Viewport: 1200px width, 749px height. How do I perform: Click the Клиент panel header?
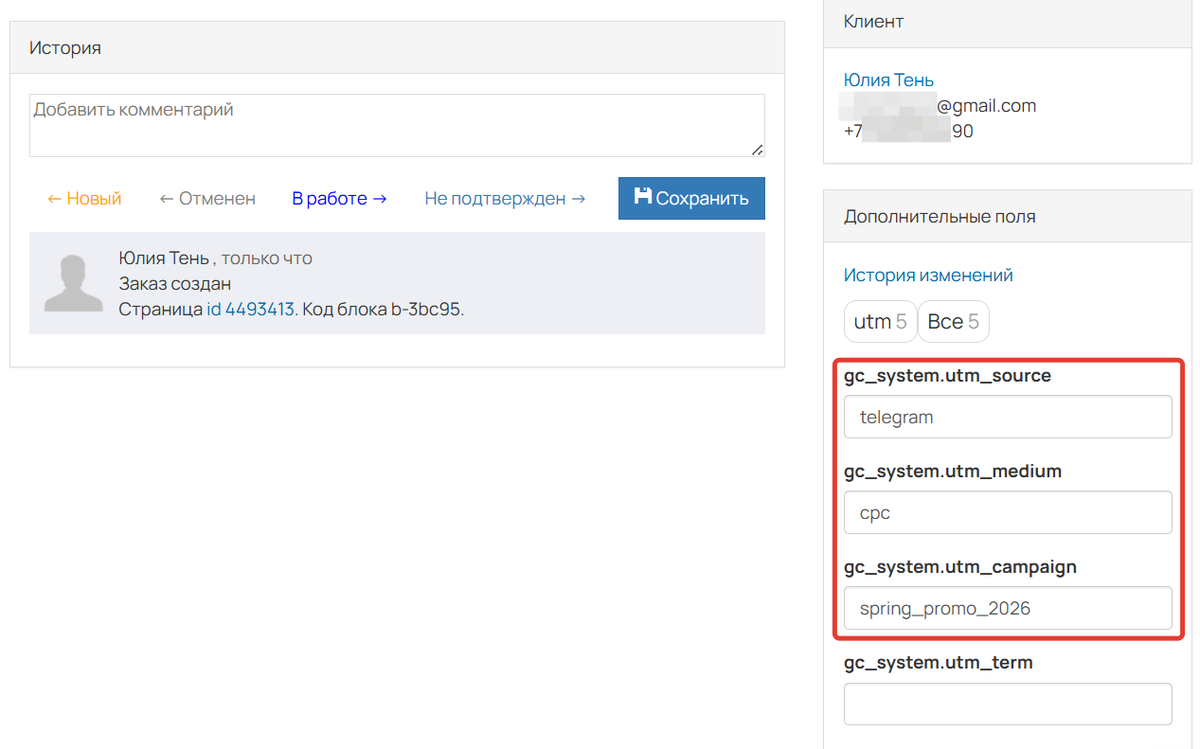(1007, 21)
